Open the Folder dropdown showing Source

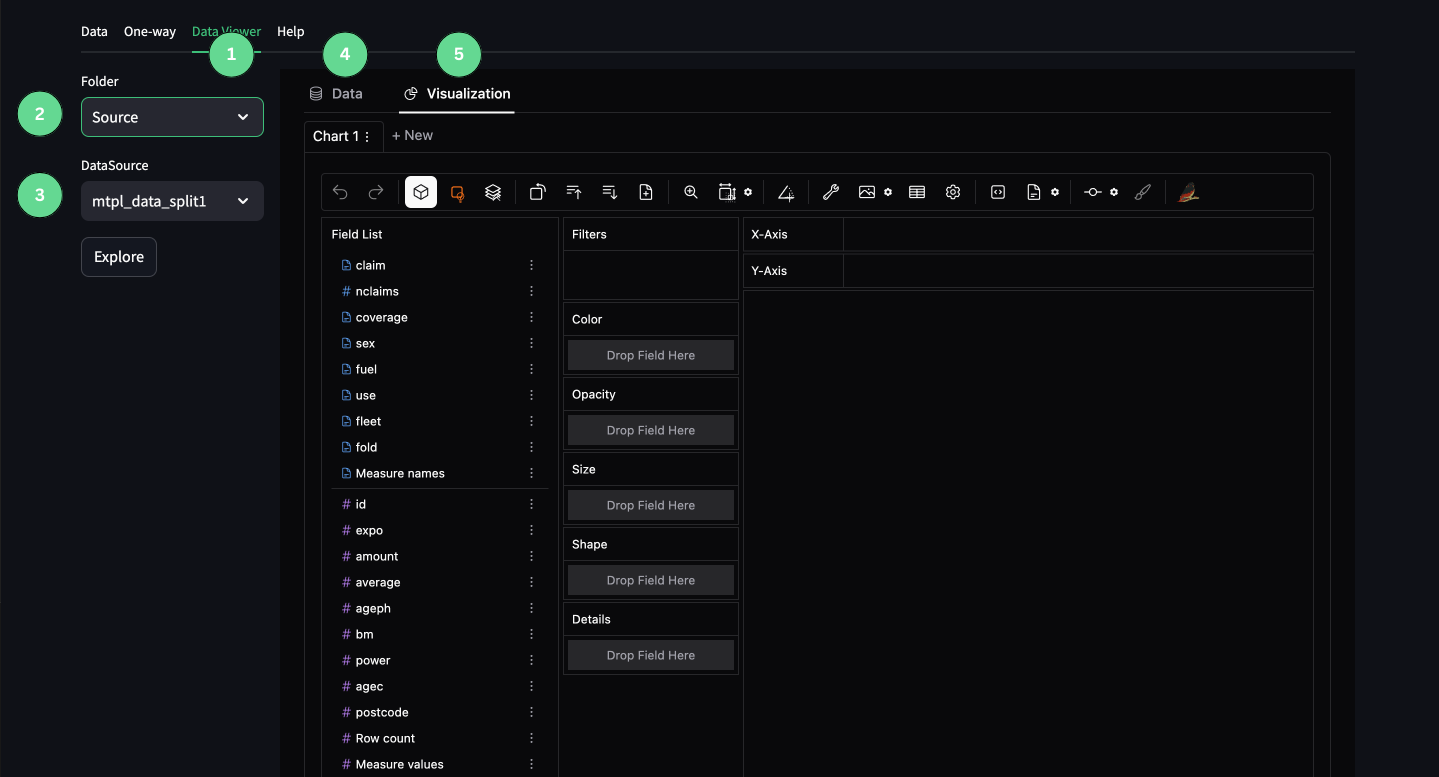[172, 117]
